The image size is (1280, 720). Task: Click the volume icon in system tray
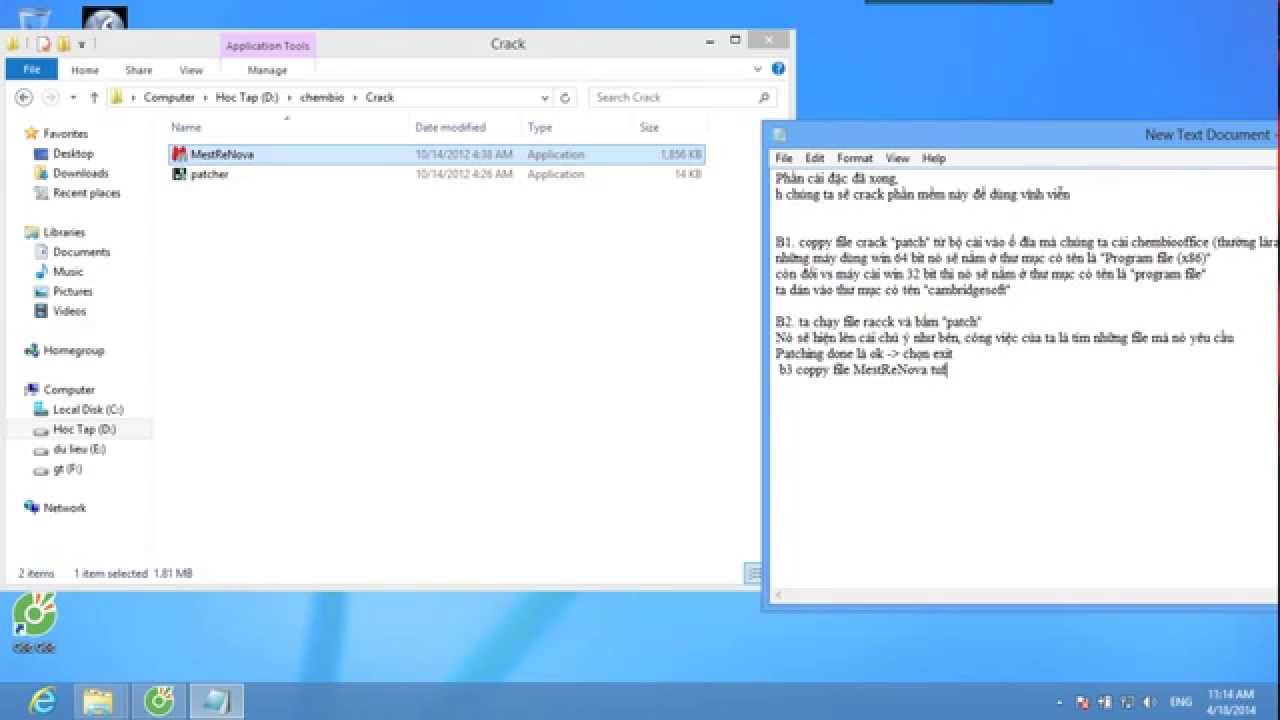(1150, 702)
